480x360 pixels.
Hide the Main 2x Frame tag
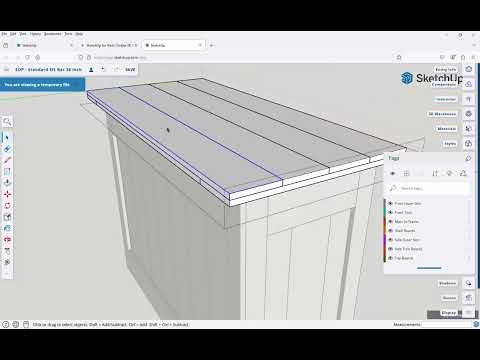(390, 221)
